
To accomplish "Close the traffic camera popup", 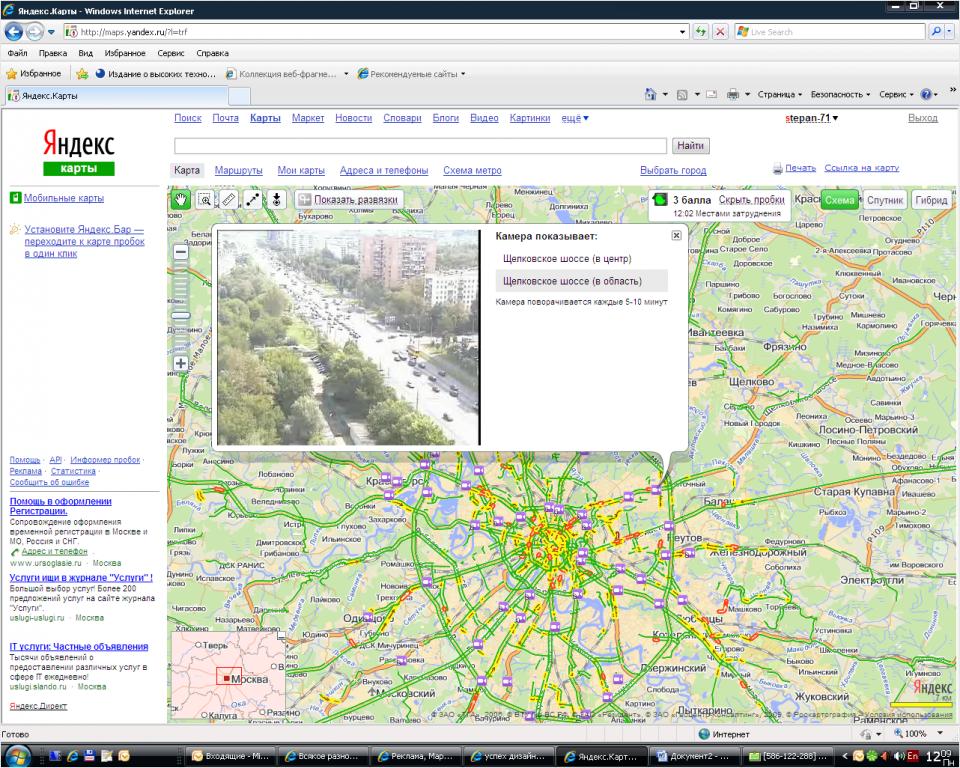I will [676, 235].
